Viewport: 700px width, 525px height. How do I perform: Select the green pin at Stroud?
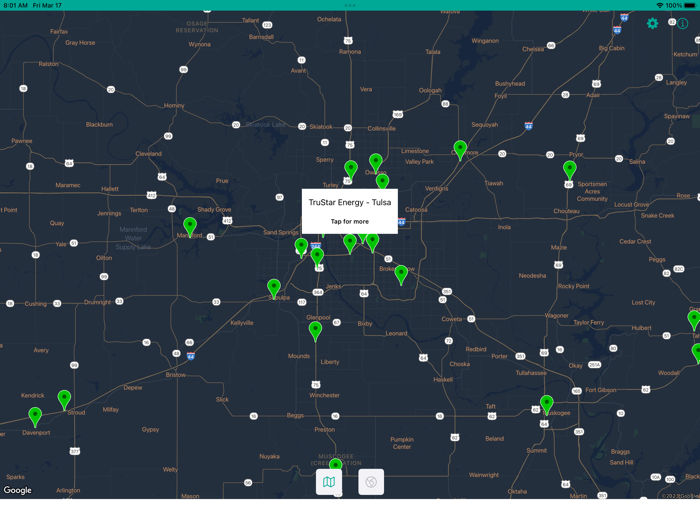click(64, 400)
